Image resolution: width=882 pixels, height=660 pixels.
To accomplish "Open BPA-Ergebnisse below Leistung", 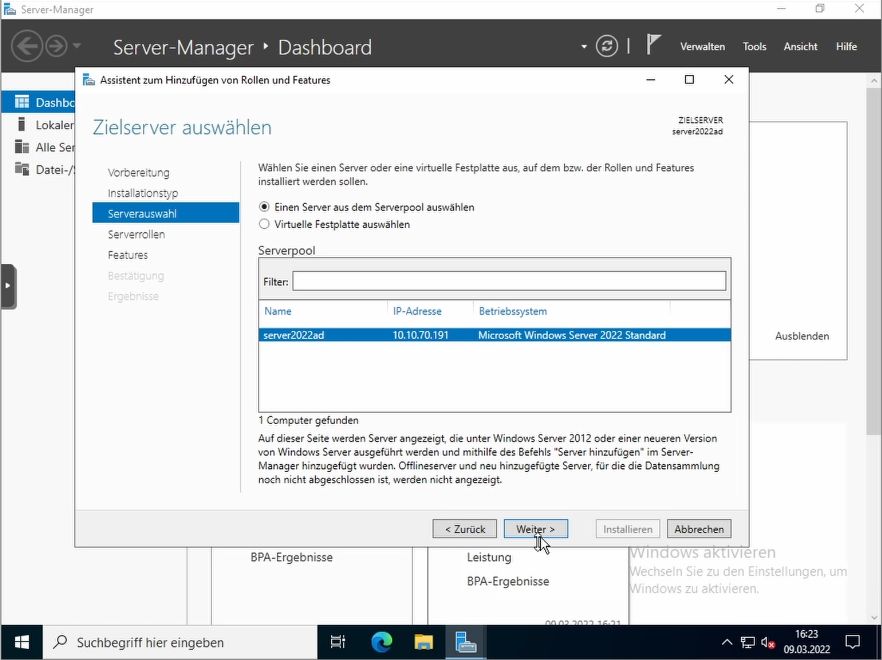I will coord(507,581).
